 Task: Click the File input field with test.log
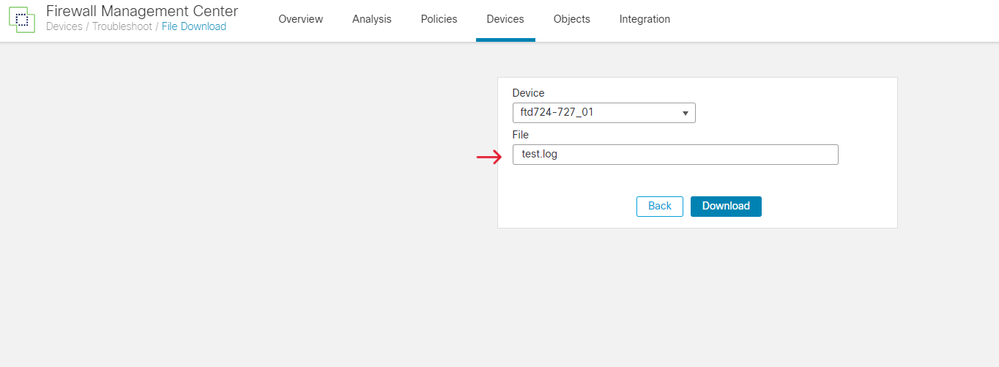pyautogui.click(x=675, y=154)
